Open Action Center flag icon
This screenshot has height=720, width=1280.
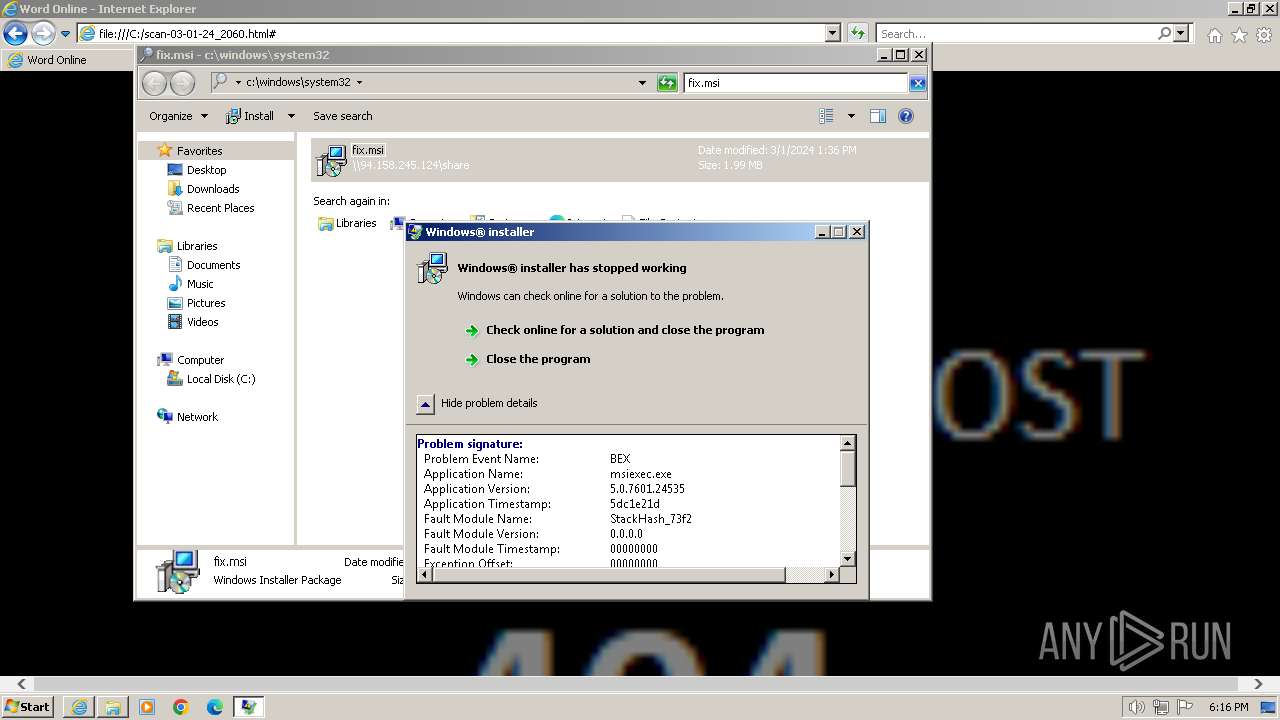pyautogui.click(x=1186, y=707)
